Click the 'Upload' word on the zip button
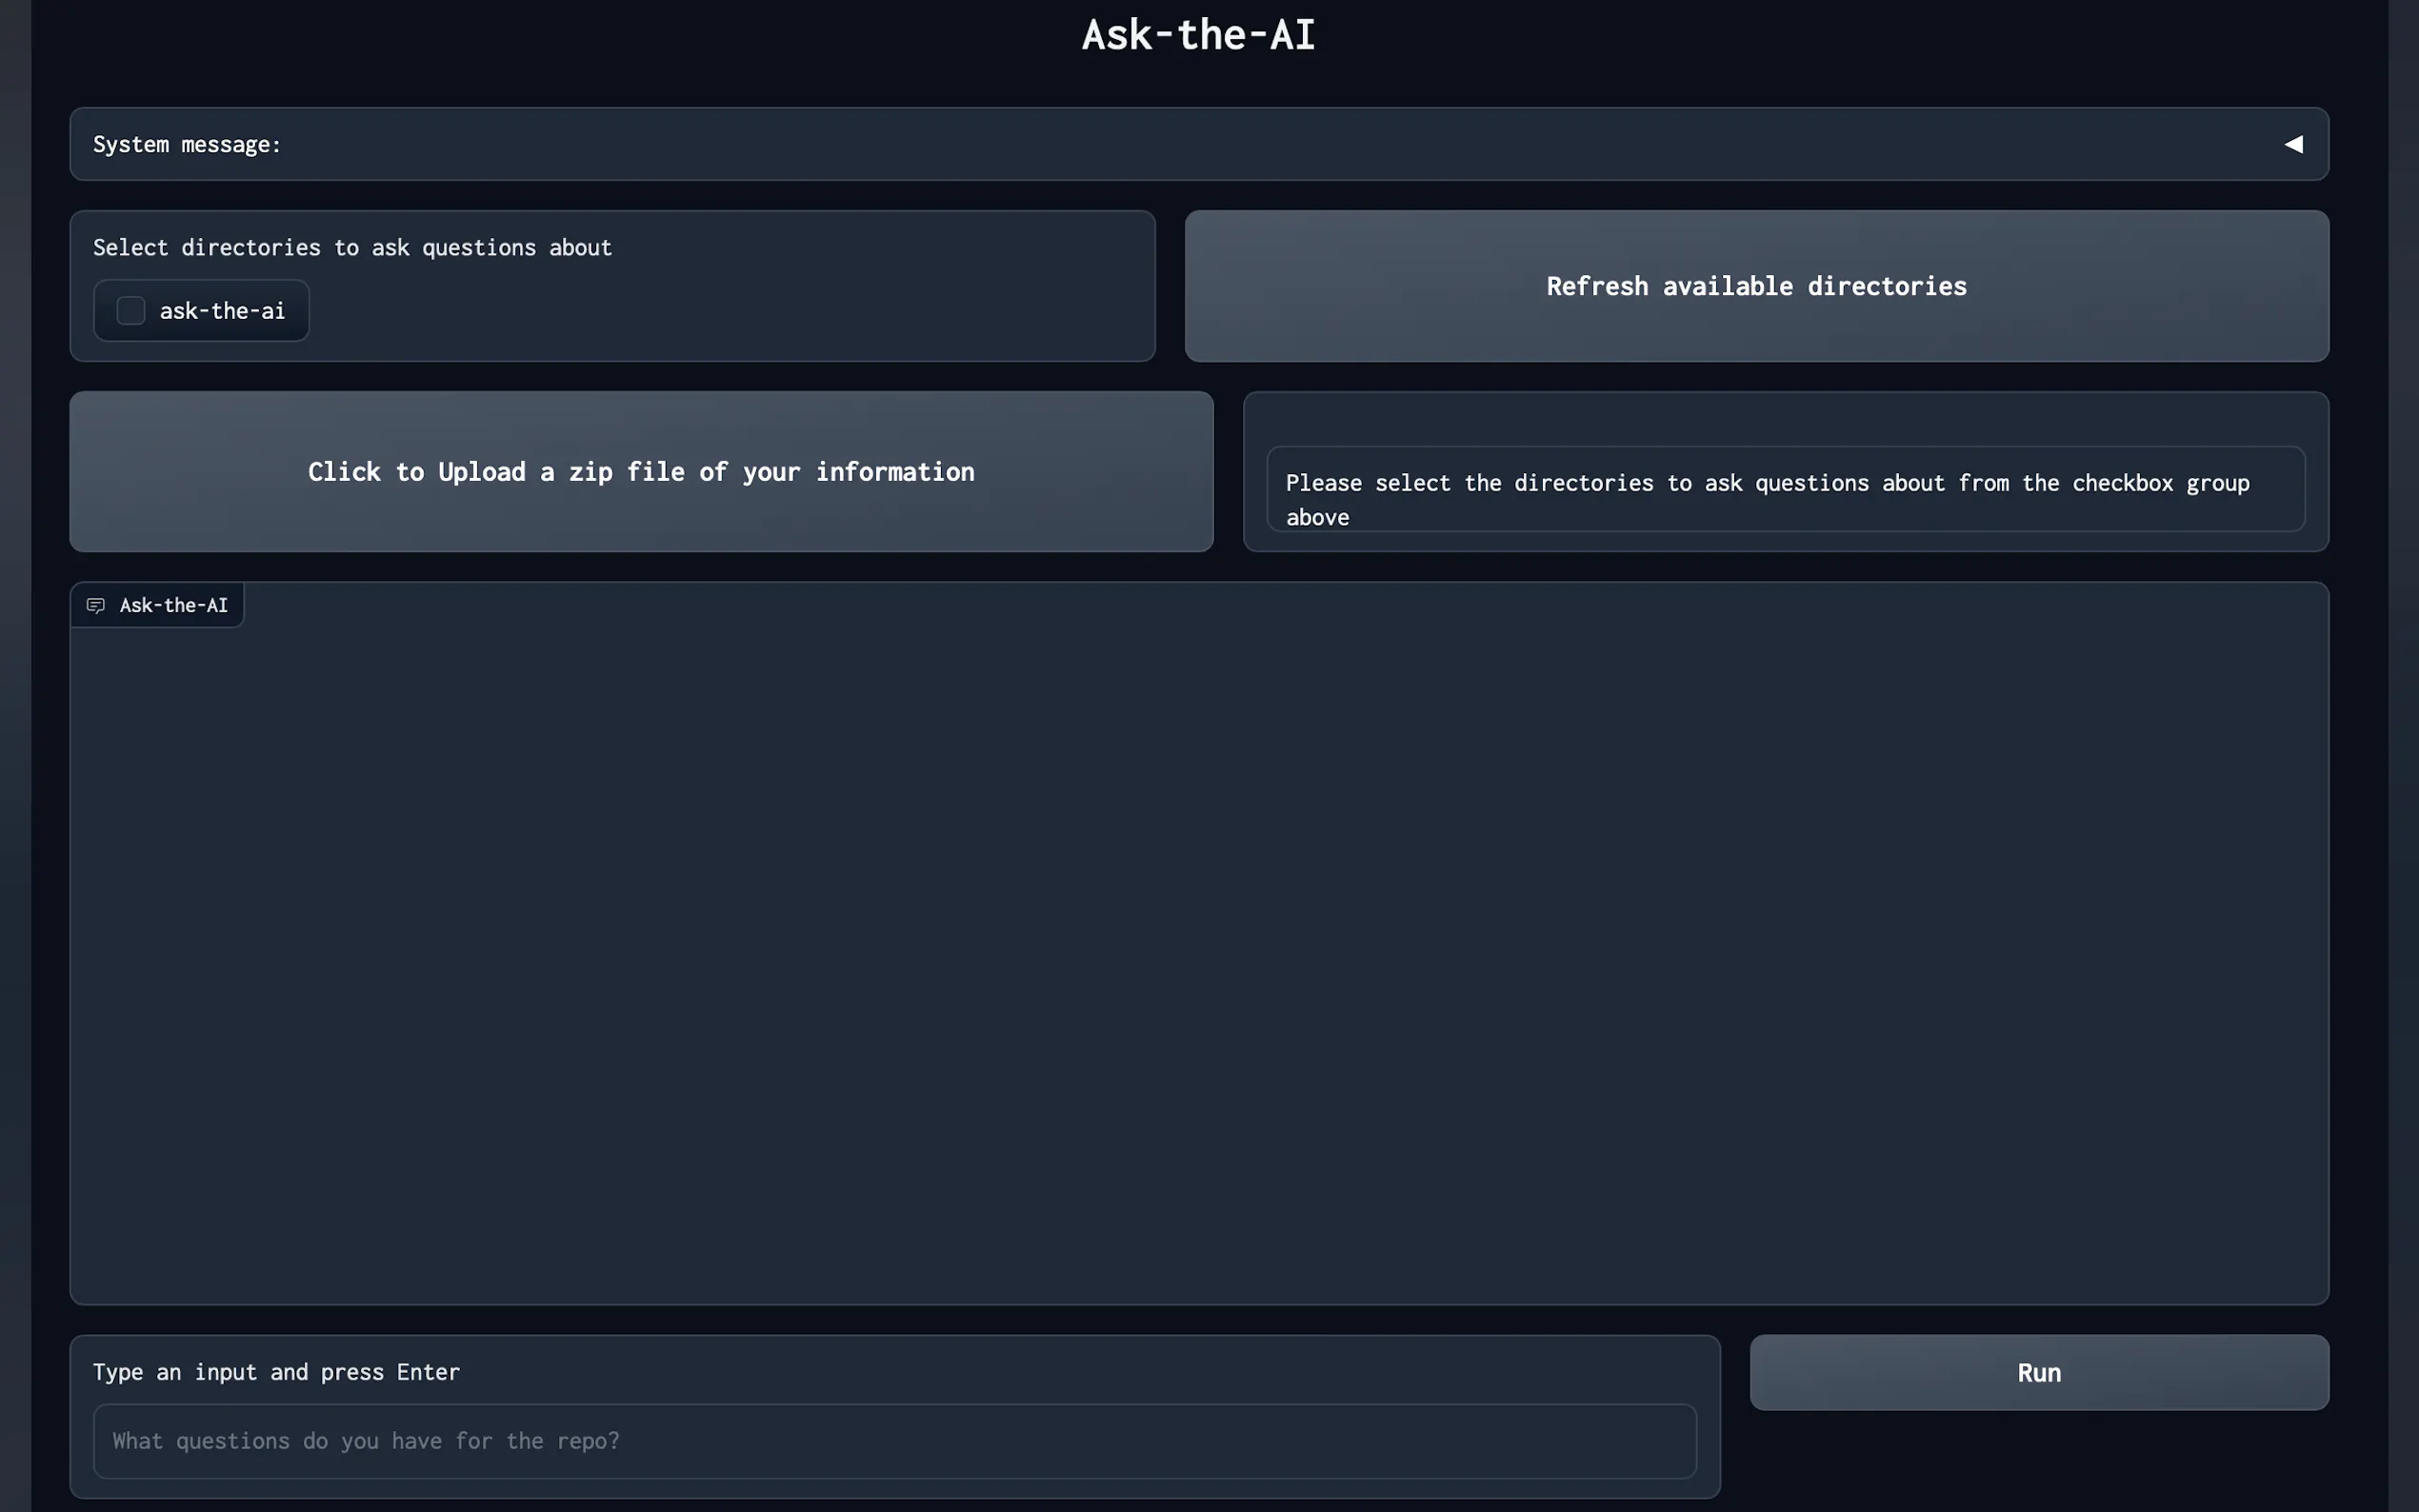 tap(482, 472)
